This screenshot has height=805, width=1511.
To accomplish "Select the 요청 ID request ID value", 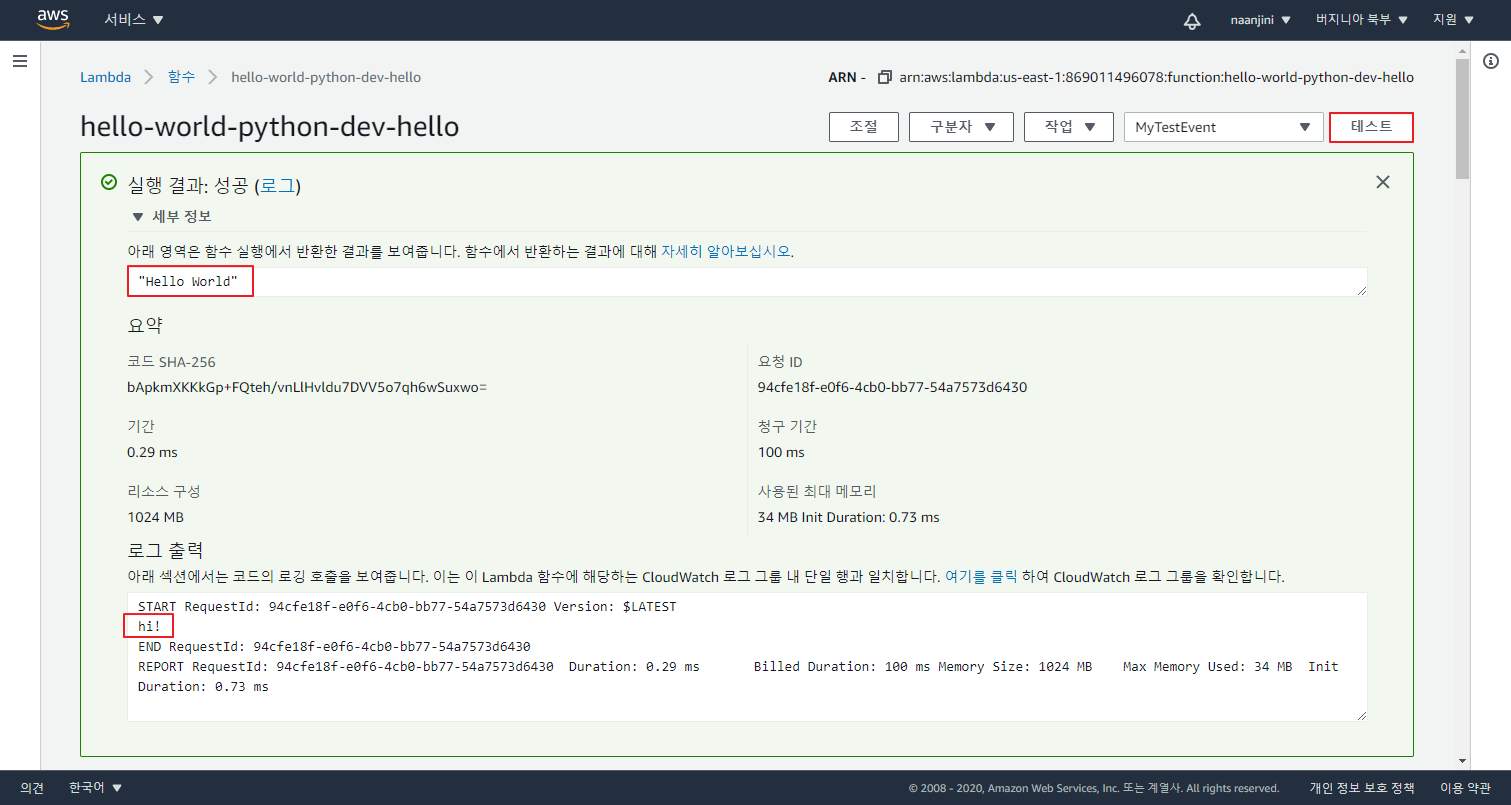I will pos(892,387).
